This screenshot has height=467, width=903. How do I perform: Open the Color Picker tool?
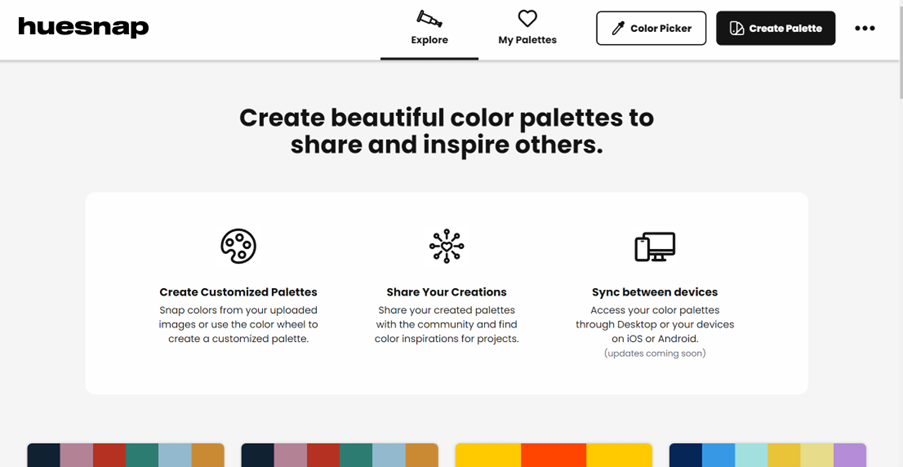651,28
